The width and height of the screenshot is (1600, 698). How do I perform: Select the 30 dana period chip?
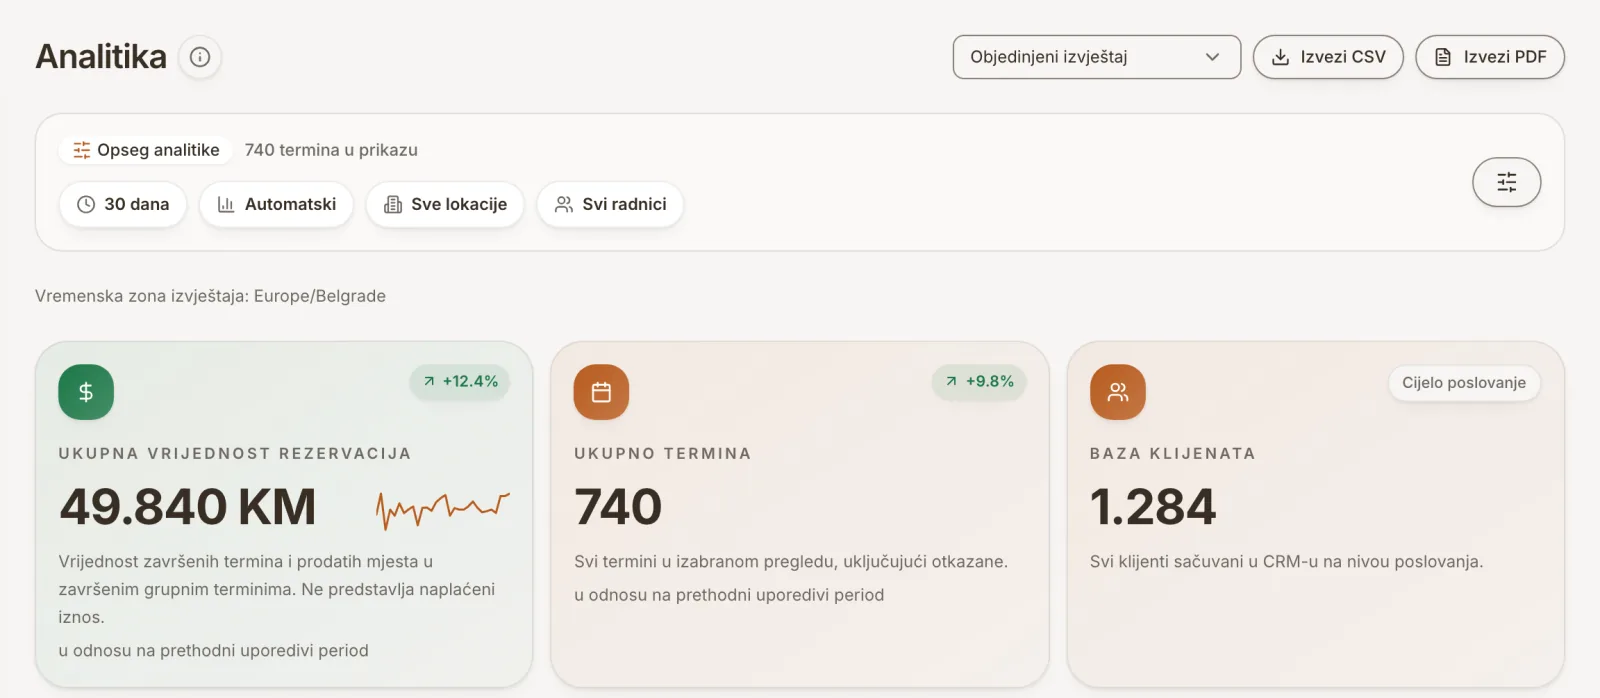click(123, 204)
